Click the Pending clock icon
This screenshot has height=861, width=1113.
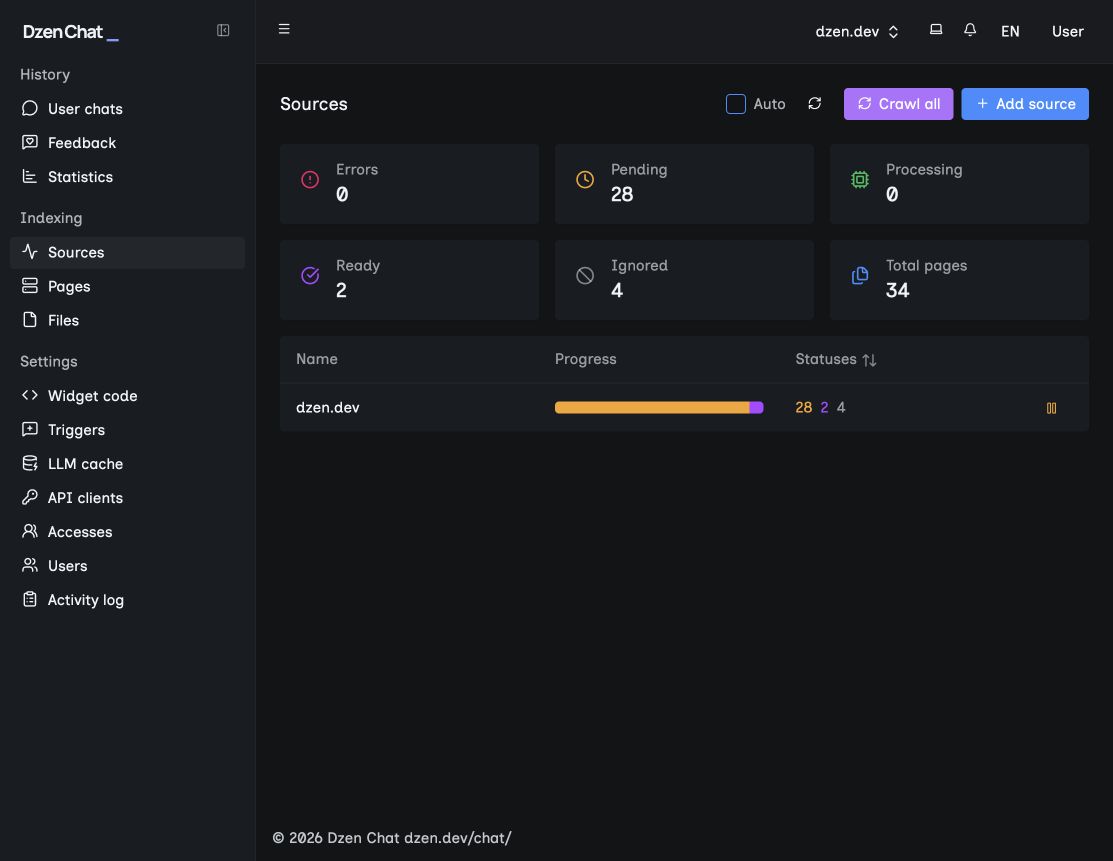(x=585, y=180)
